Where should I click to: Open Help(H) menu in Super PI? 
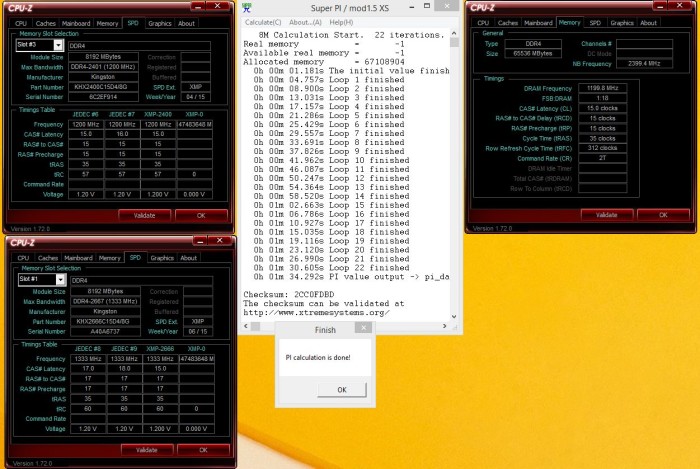click(341, 22)
